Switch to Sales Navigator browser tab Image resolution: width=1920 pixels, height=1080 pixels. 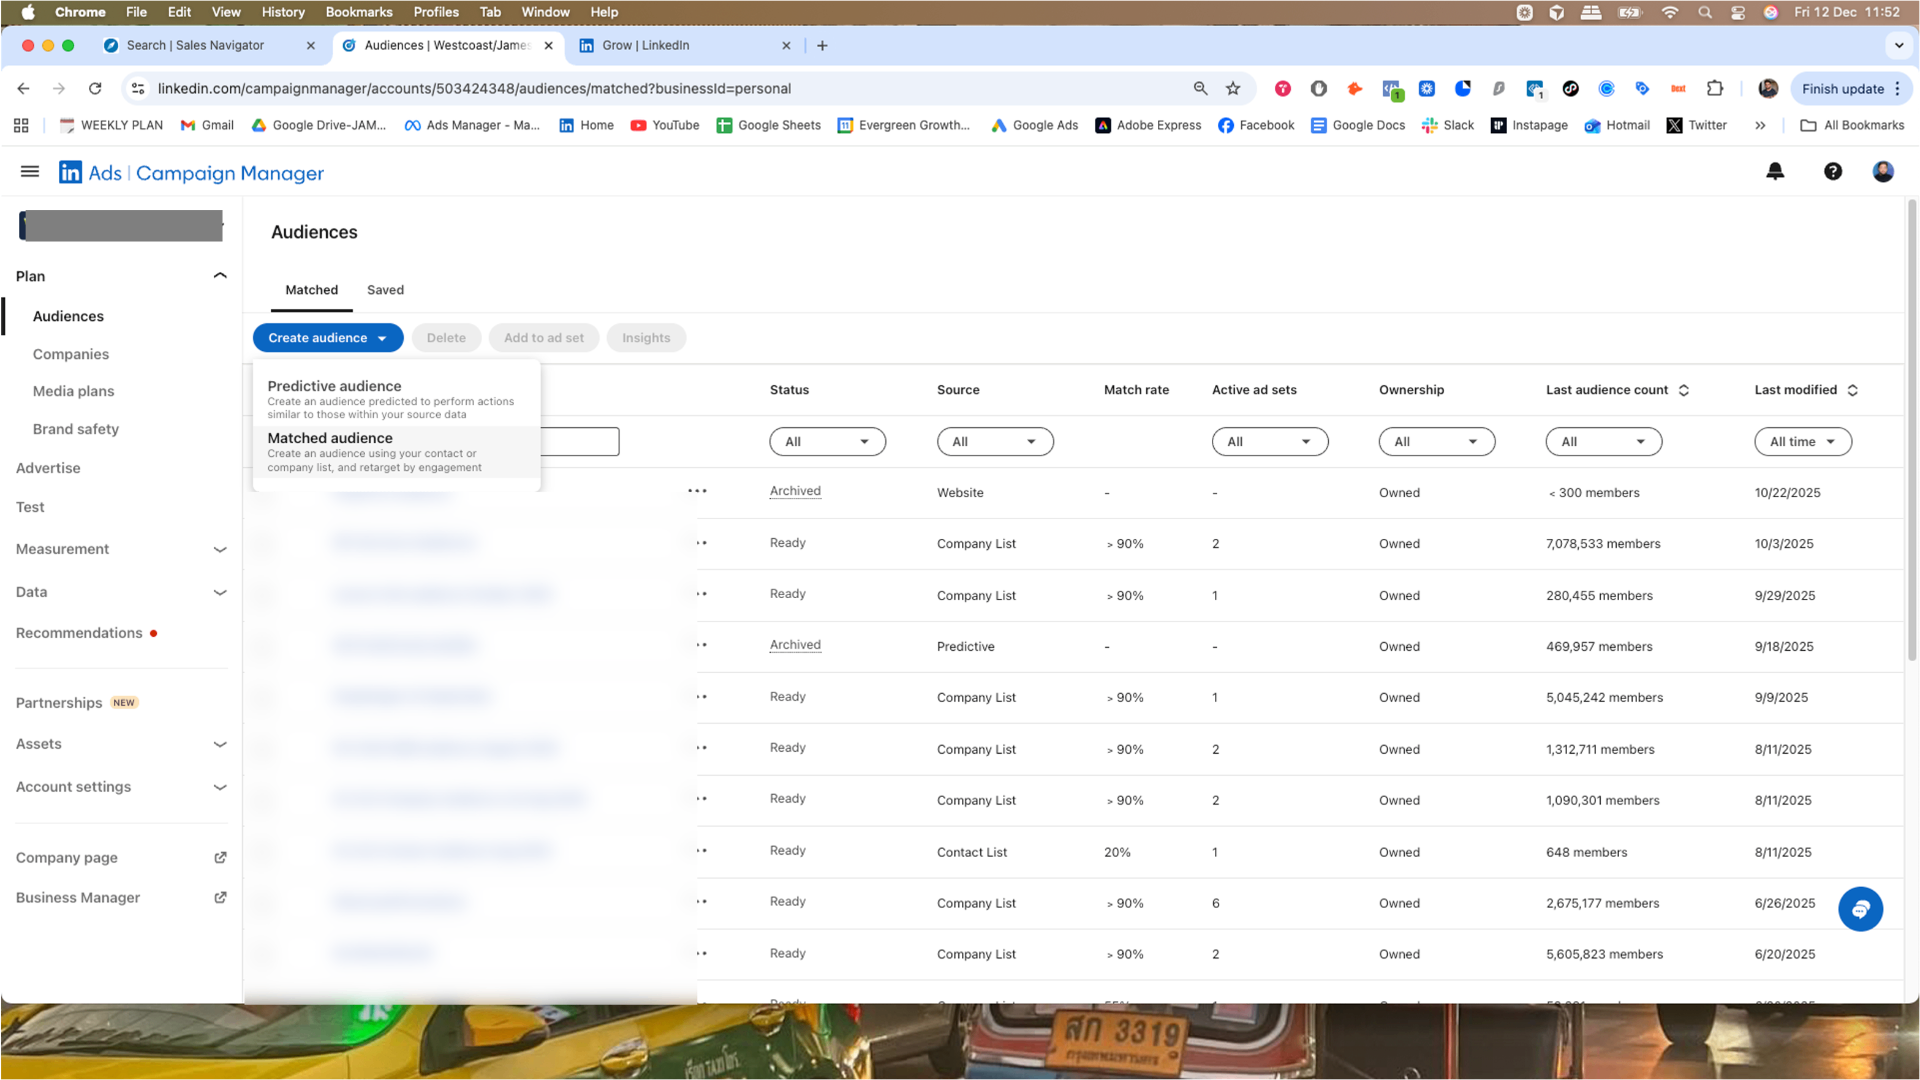(x=208, y=45)
